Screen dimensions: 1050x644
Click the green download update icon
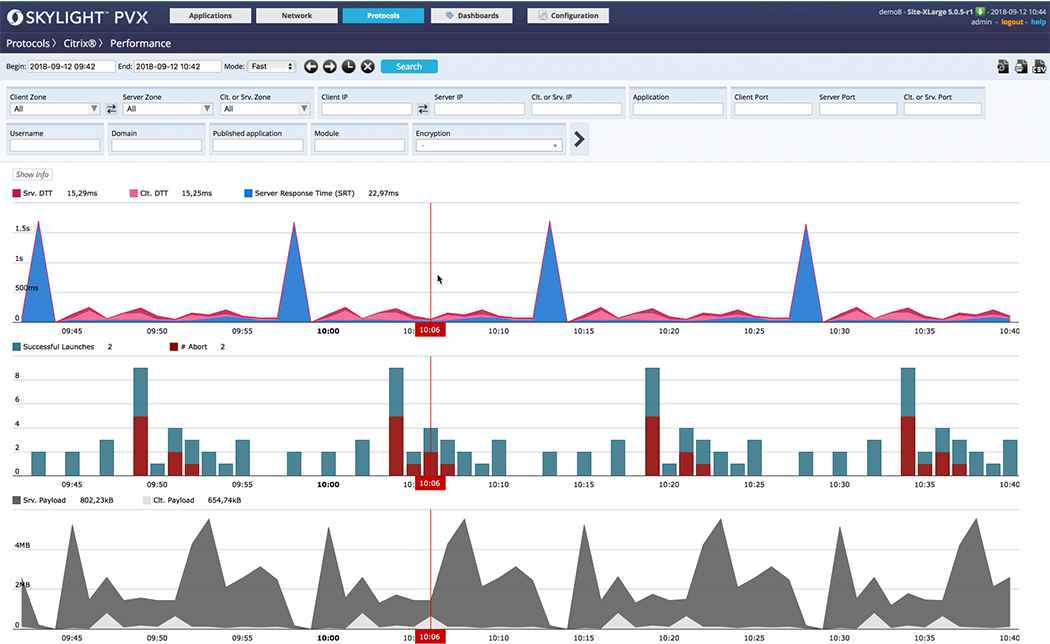[x=980, y=11]
